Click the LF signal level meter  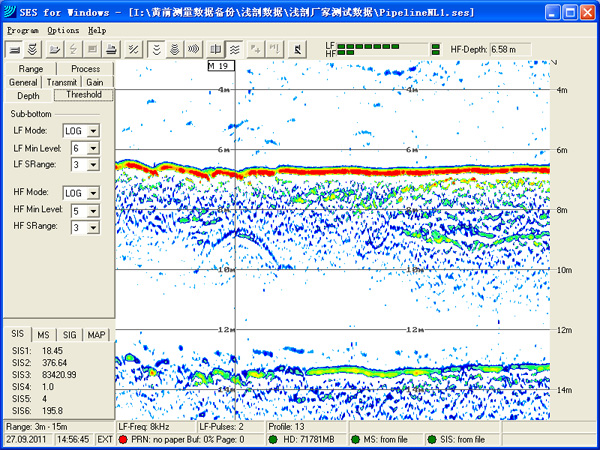[x=382, y=45]
